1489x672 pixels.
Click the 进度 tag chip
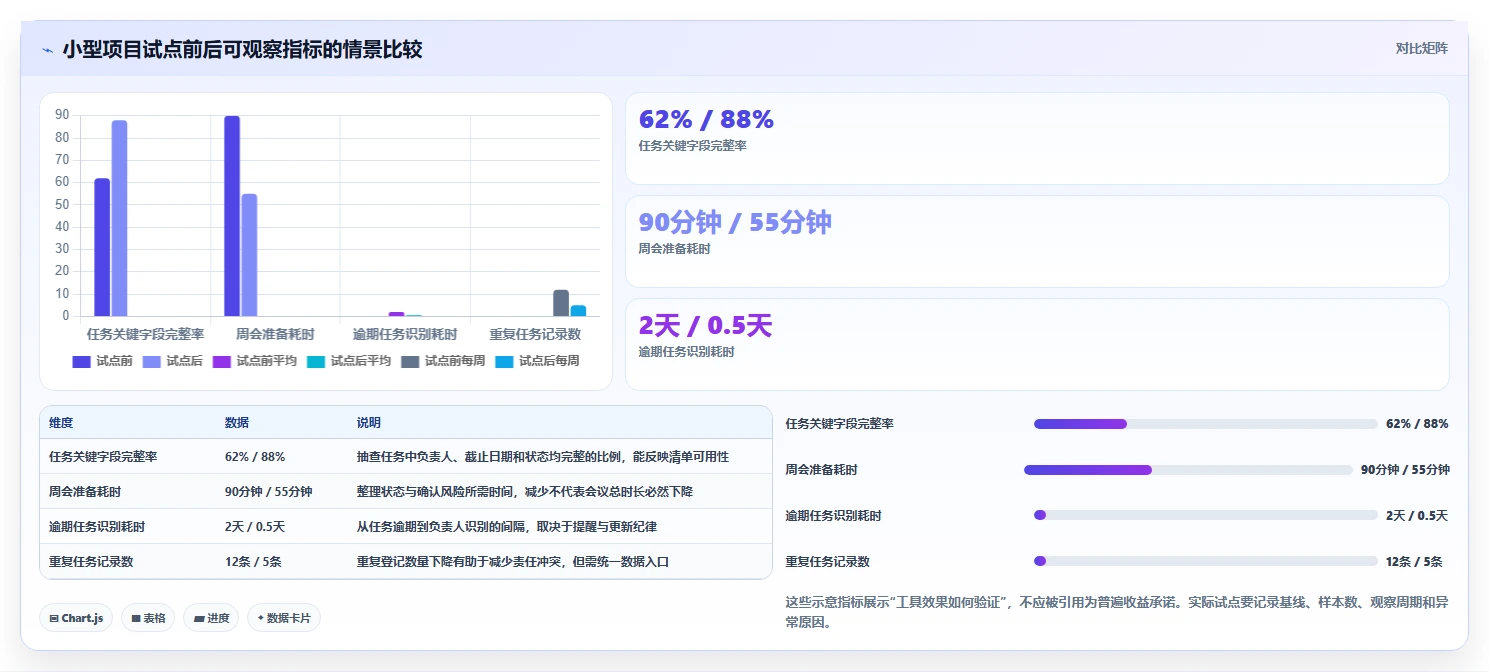click(212, 618)
